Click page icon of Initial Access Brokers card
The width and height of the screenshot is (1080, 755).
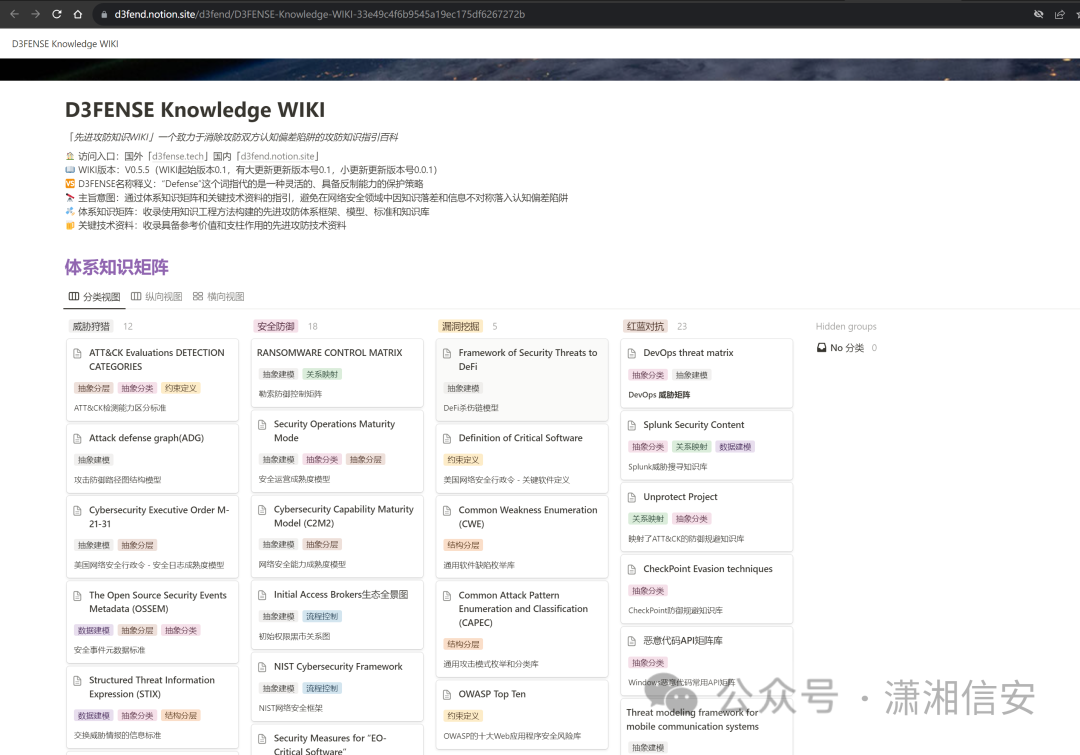click(262, 595)
